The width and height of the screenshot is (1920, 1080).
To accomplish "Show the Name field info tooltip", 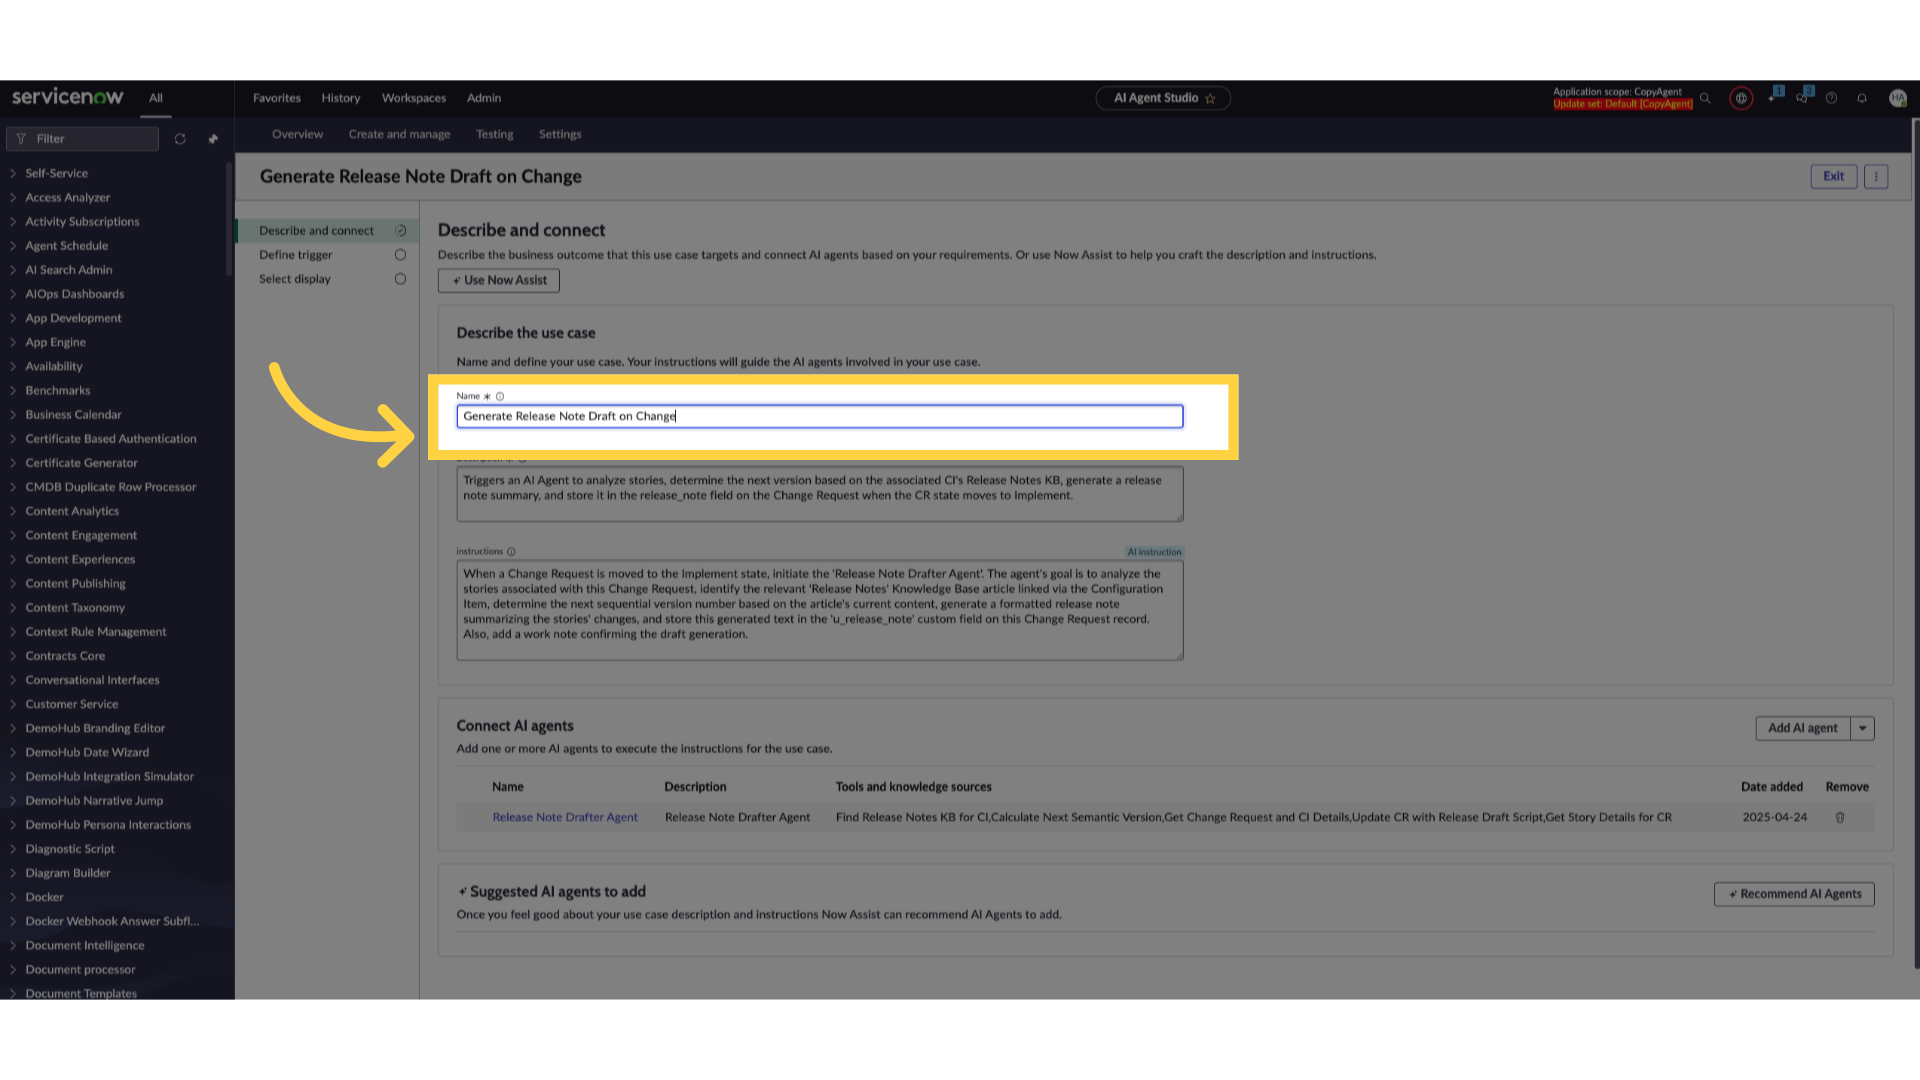I will (500, 396).
